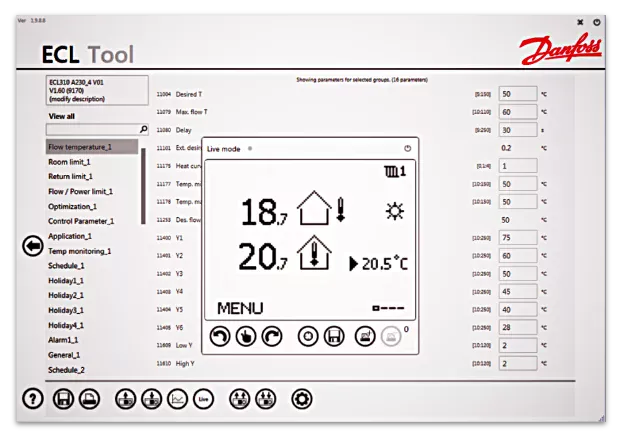Click the save floppy icon in the bottom toolbar
Image resolution: width=620 pixels, height=439 pixels.
pyautogui.click(x=63, y=399)
